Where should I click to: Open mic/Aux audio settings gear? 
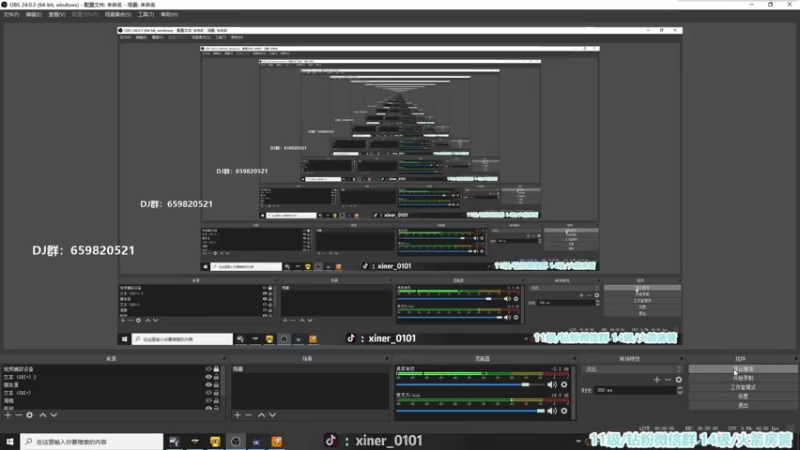pos(564,411)
